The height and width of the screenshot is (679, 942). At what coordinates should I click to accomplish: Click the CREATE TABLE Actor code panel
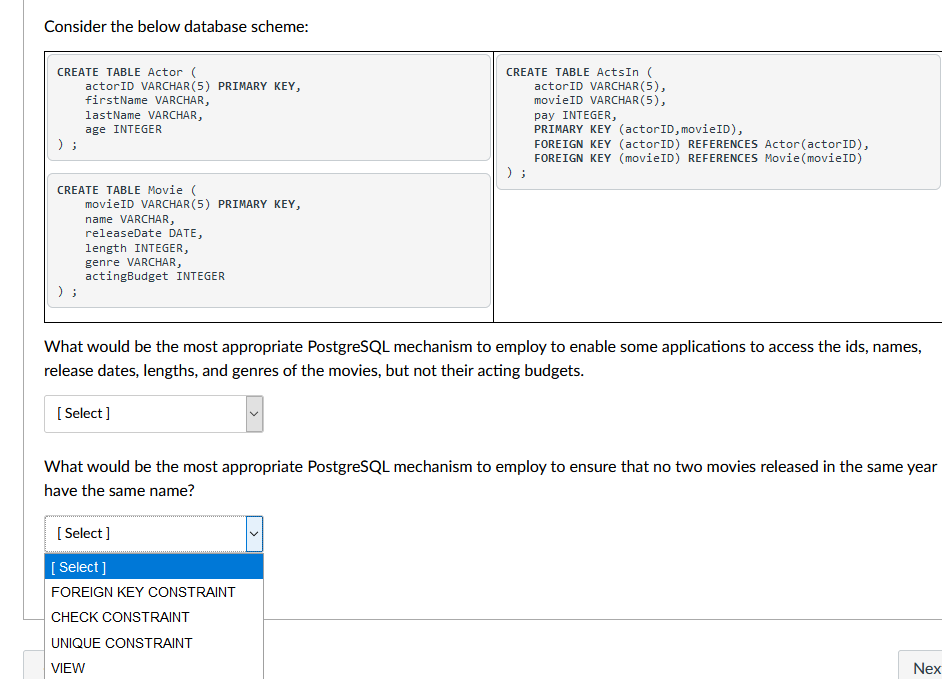pyautogui.click(x=268, y=110)
